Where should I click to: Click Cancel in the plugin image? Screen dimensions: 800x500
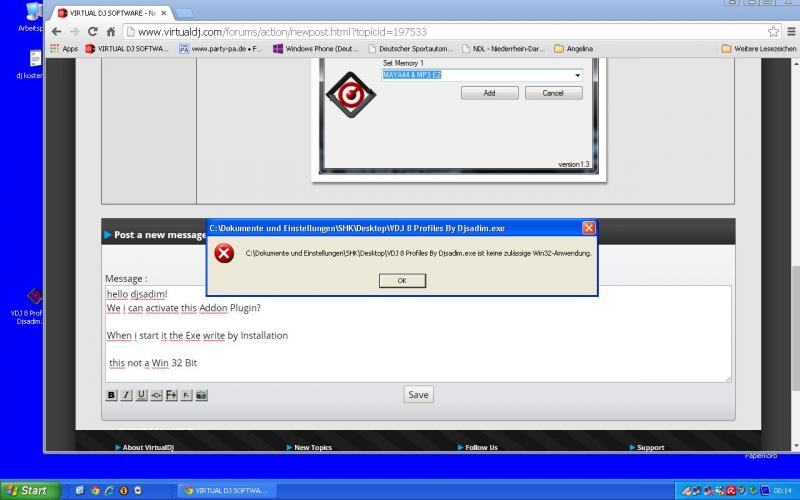coord(553,93)
